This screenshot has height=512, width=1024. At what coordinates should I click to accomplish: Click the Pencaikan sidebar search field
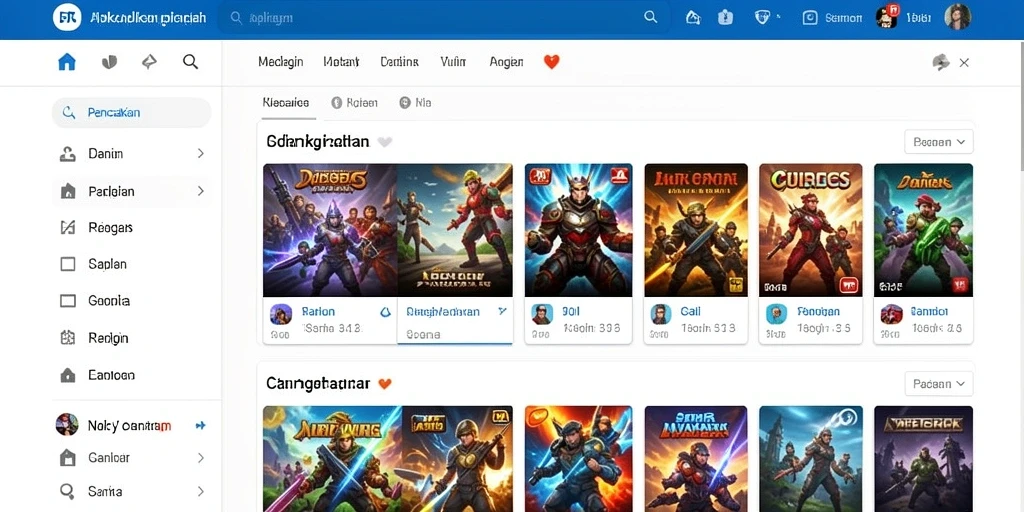pyautogui.click(x=131, y=112)
